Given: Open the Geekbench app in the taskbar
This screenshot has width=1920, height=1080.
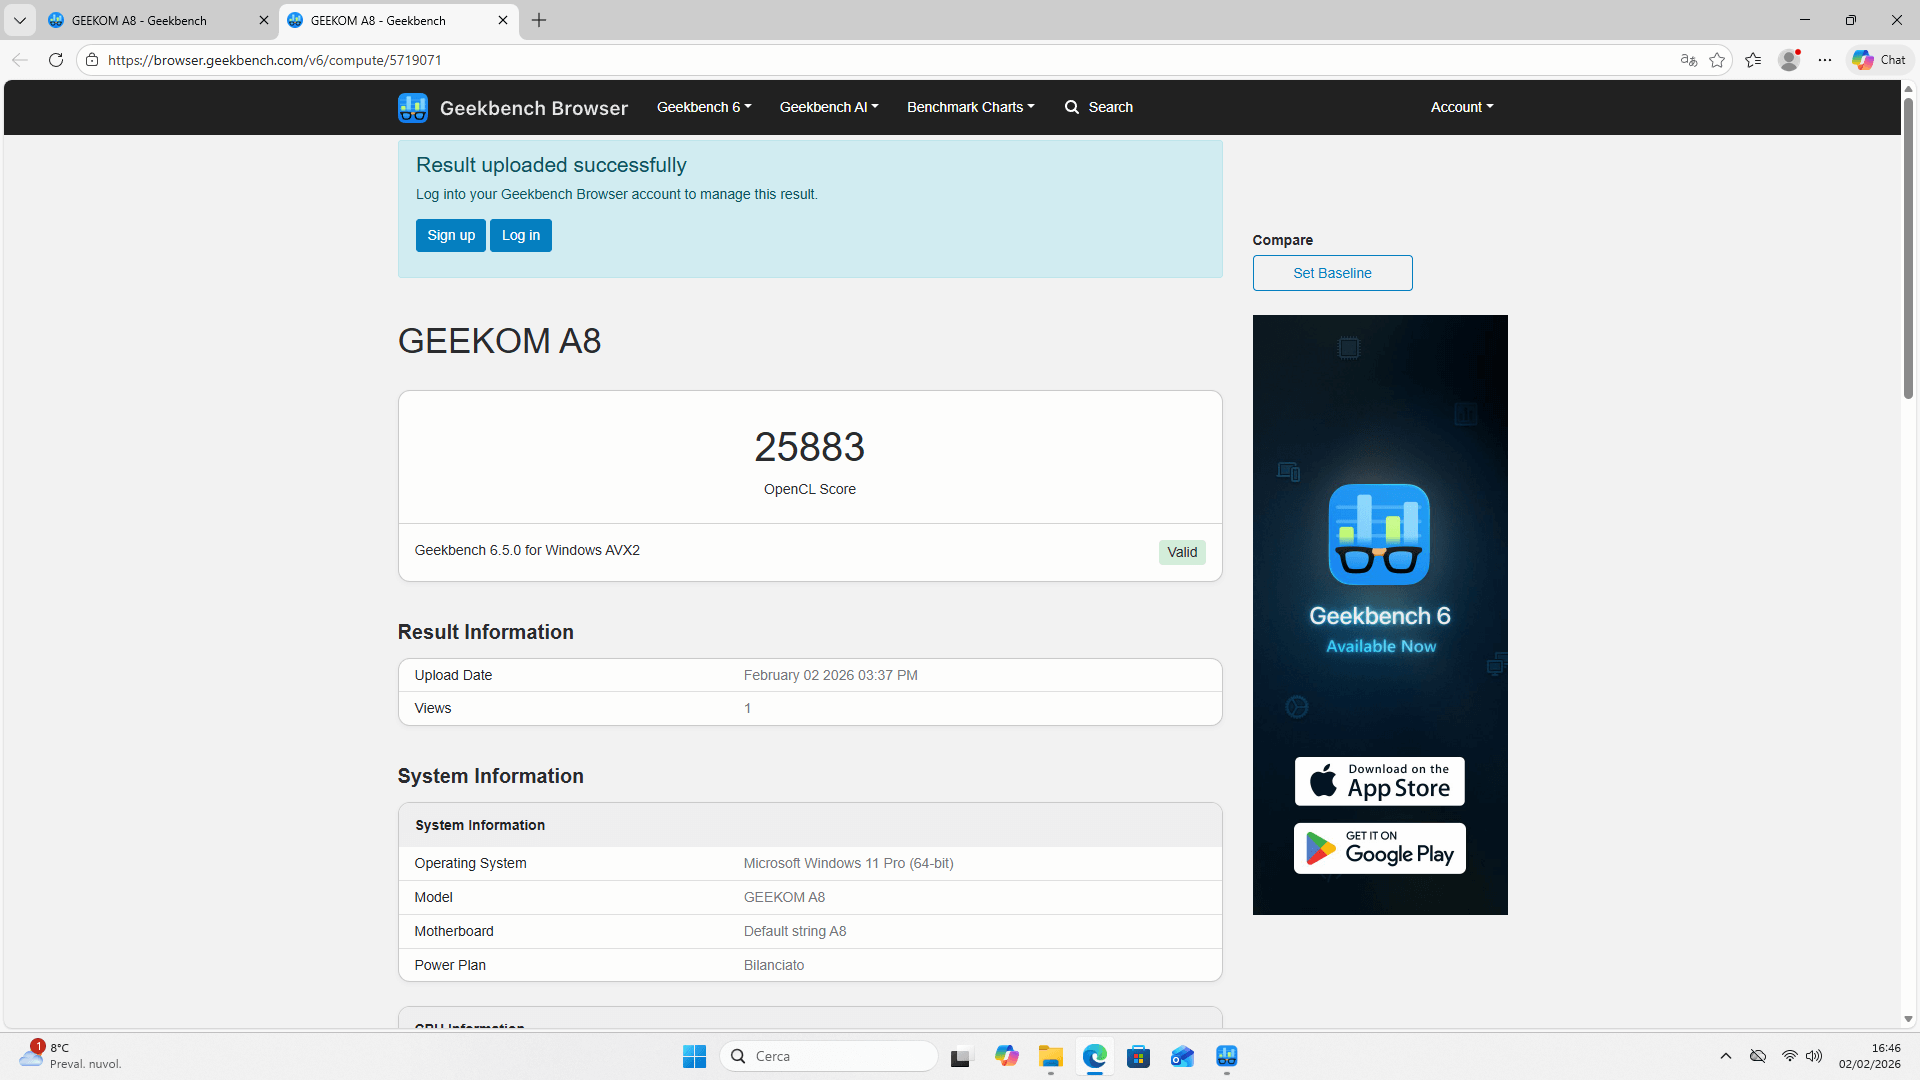Looking at the screenshot, I should 1227,1056.
